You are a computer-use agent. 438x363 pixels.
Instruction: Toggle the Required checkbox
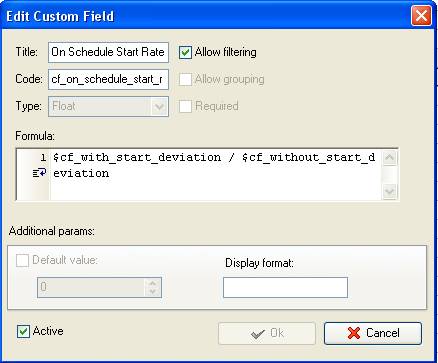coord(185,106)
